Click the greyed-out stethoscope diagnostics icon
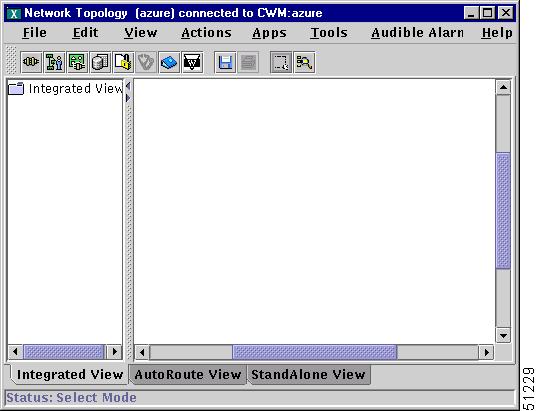Viewport: 537px width, 411px height. [146, 62]
